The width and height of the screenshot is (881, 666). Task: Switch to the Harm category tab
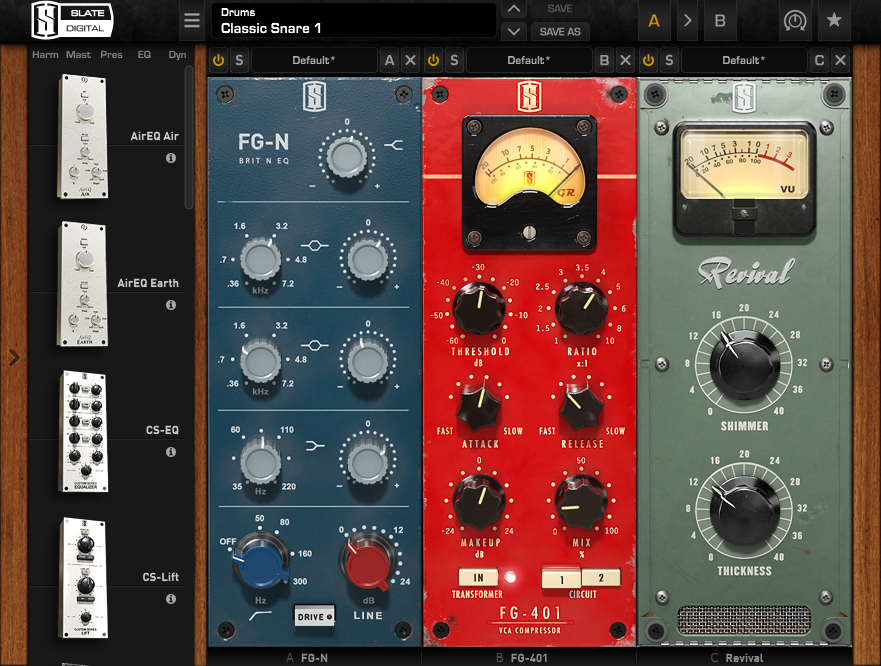coord(45,55)
